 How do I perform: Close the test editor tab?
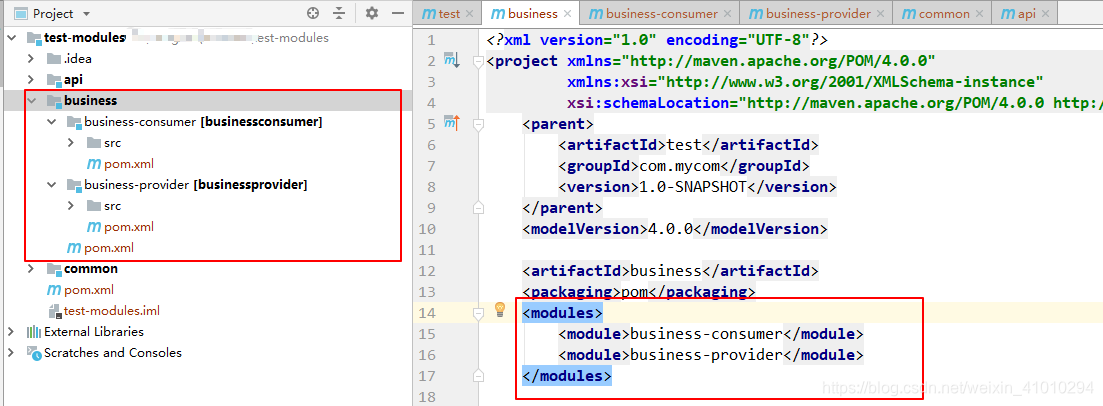(x=469, y=13)
